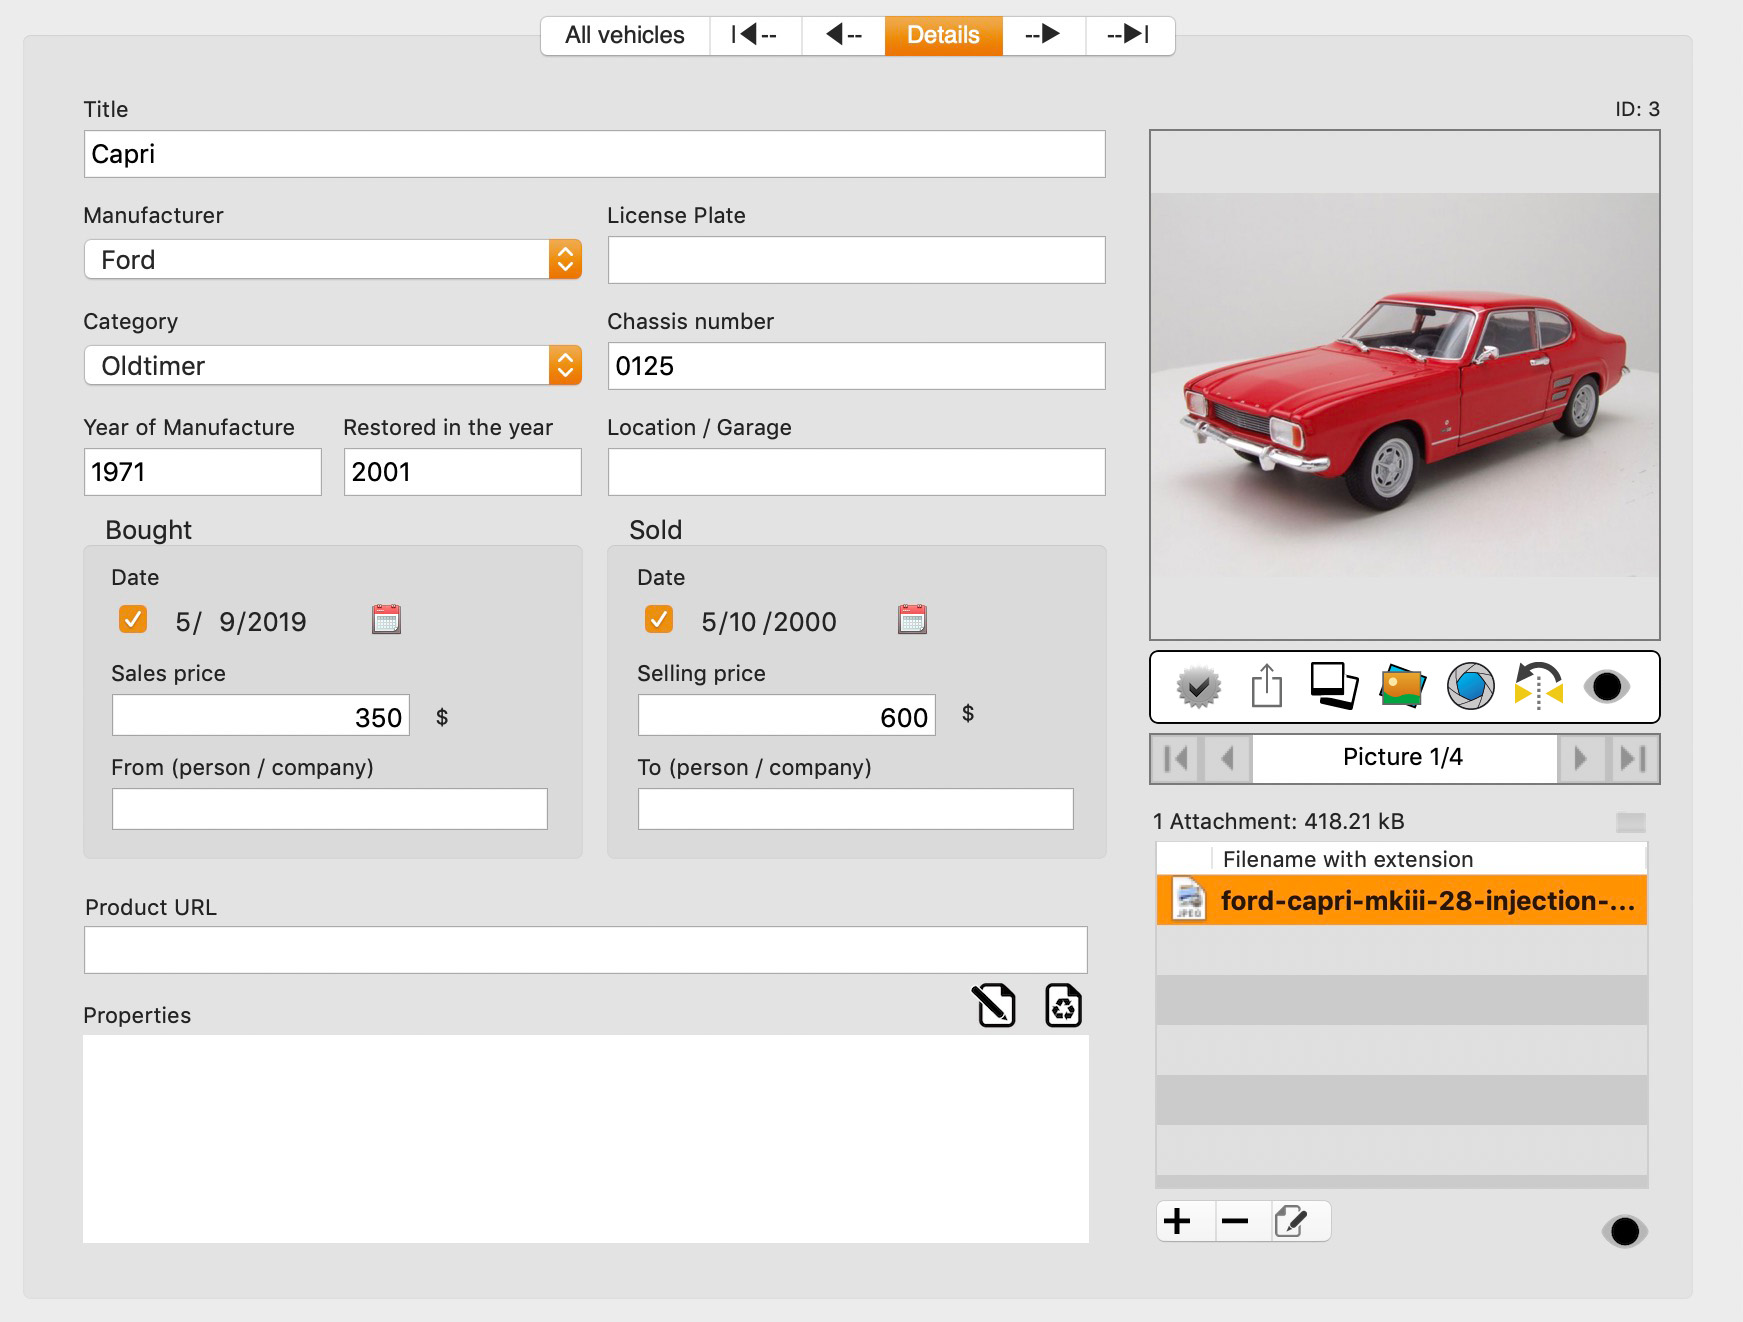Click the Picture 1/4 label
Screen dimensions: 1743x1322
1402,757
